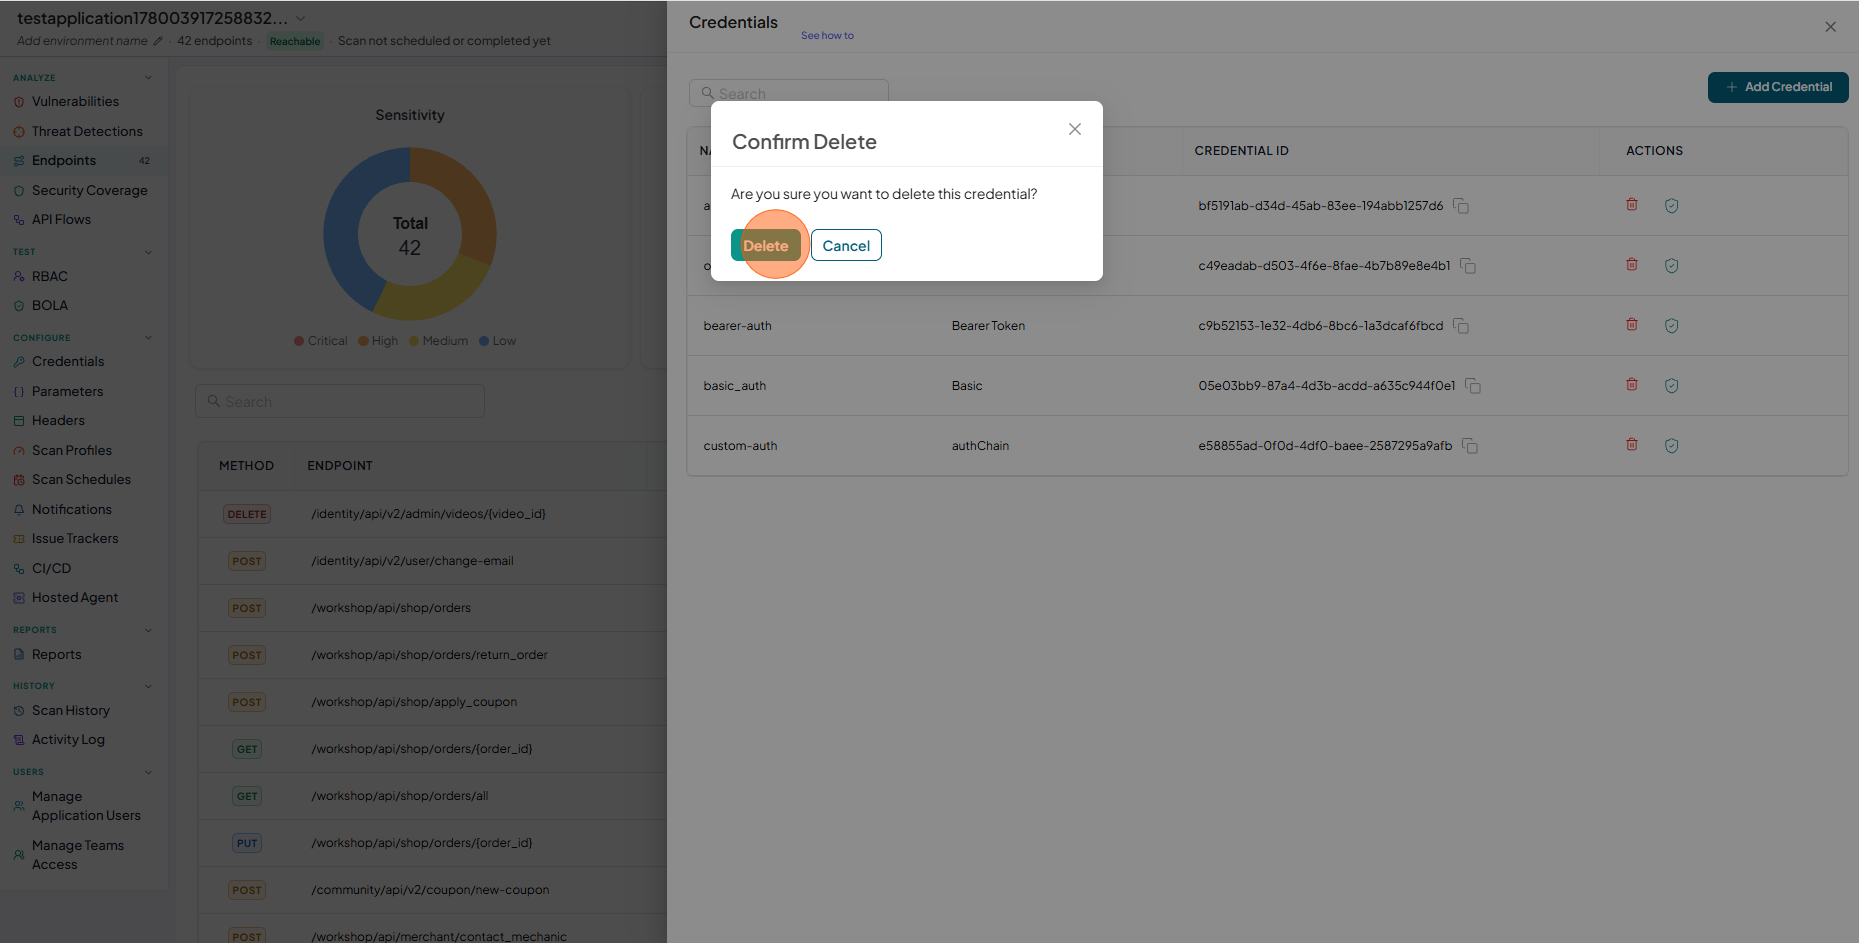
Task: Copy credential ID bf5191ab-d34d-45ab-83ee-194abb1257d6
Action: [x=1461, y=206]
